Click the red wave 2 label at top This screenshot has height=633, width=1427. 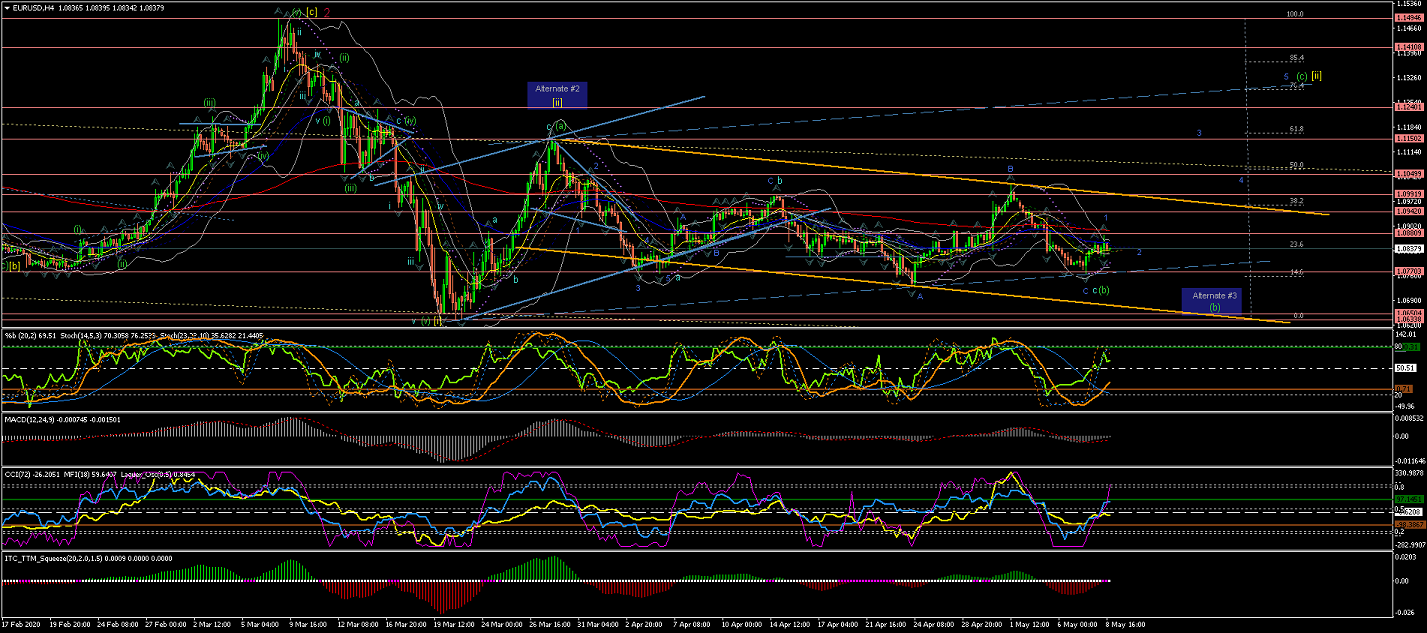click(328, 12)
